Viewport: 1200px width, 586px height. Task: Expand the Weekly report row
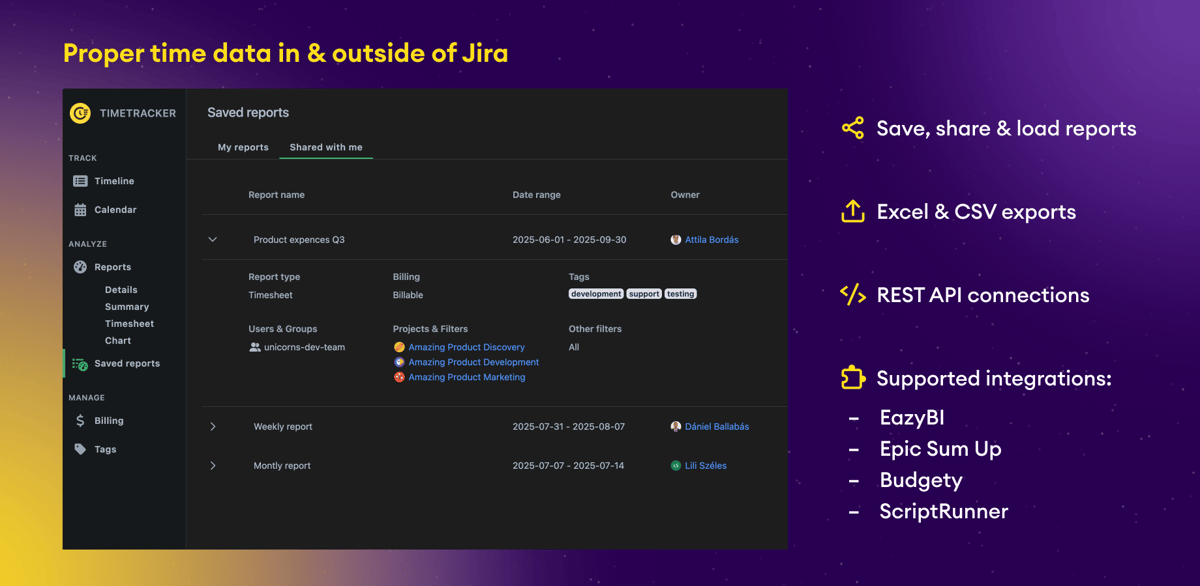tap(213, 427)
